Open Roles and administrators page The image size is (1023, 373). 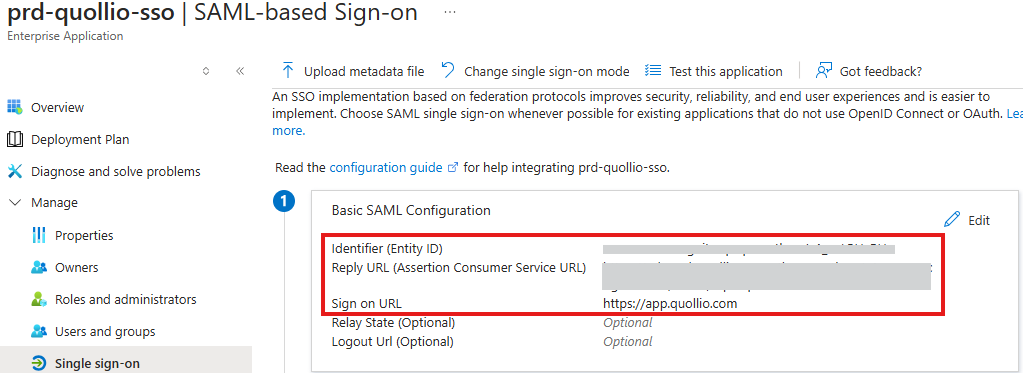[x=126, y=299]
